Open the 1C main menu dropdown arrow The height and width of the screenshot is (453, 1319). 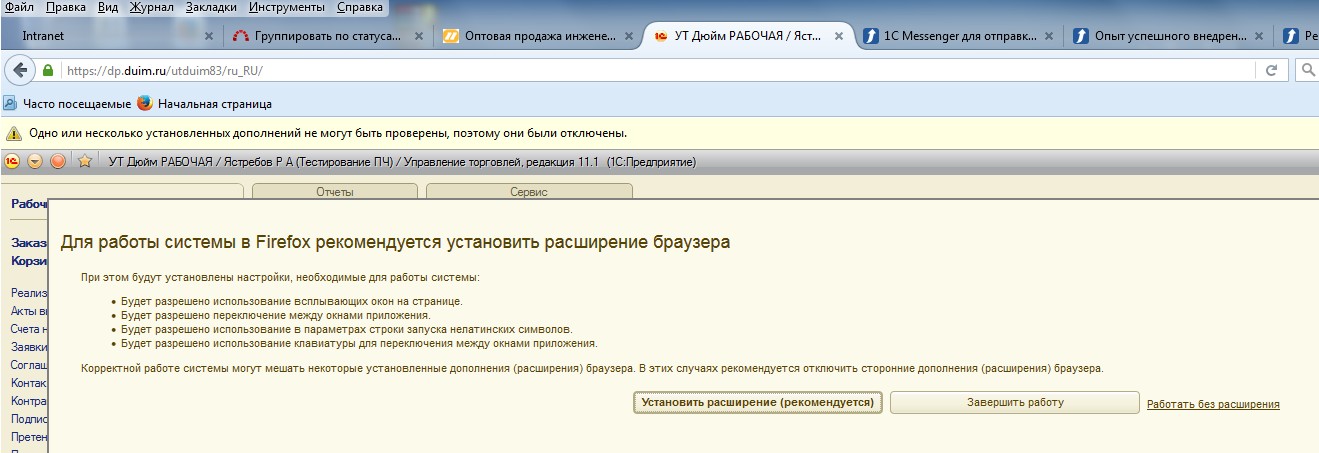pos(35,161)
